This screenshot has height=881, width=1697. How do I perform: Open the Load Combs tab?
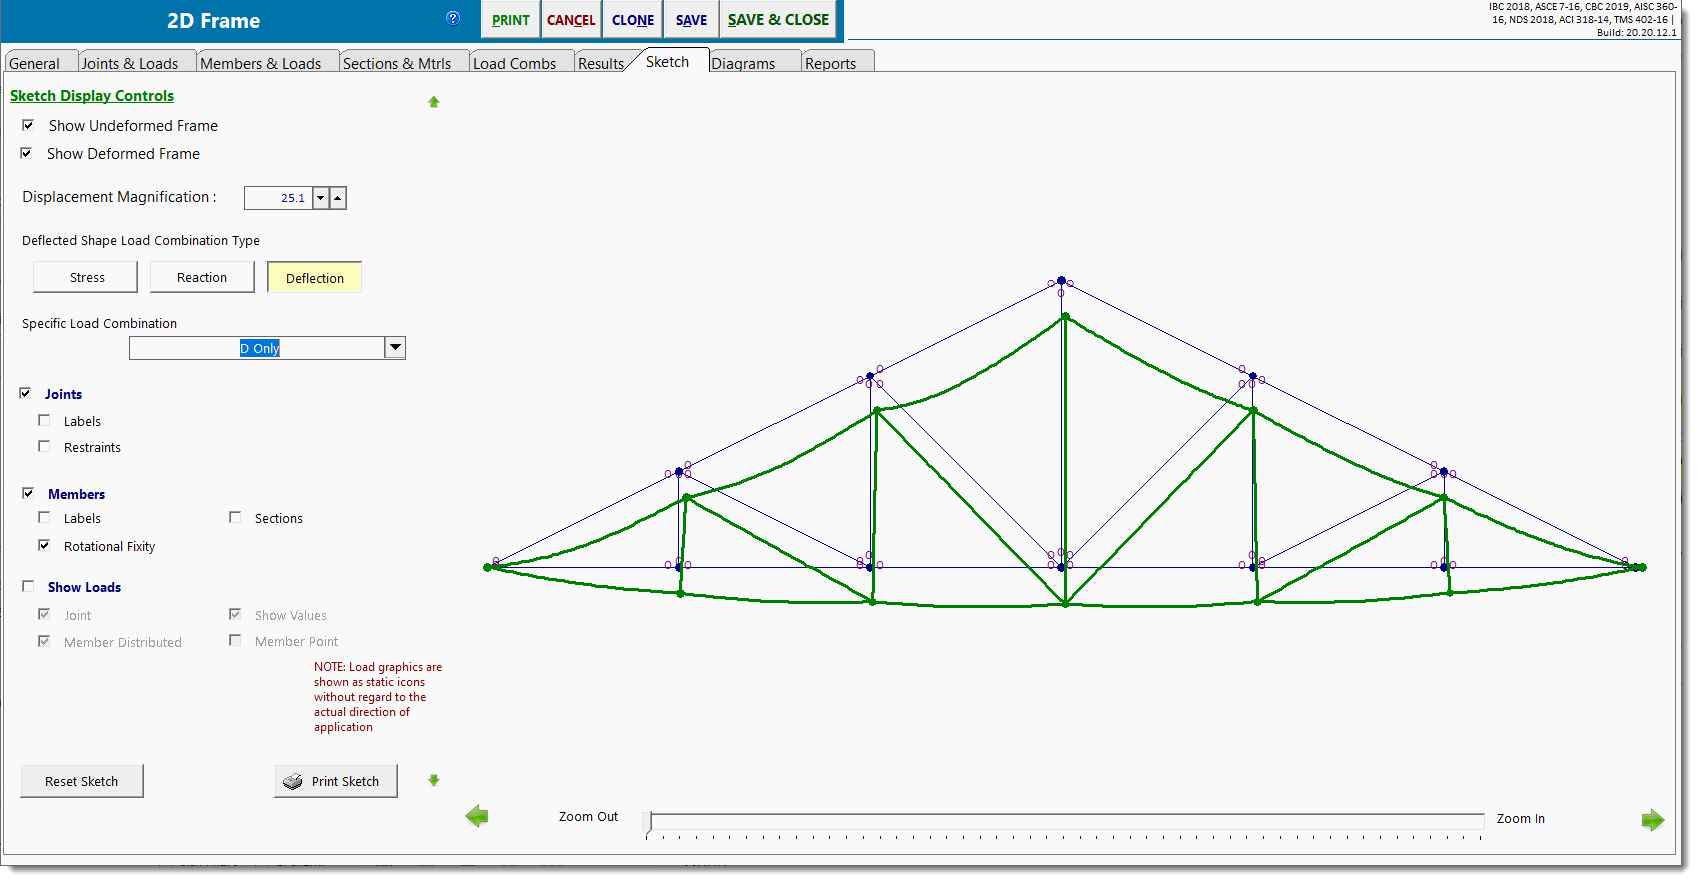(x=514, y=63)
